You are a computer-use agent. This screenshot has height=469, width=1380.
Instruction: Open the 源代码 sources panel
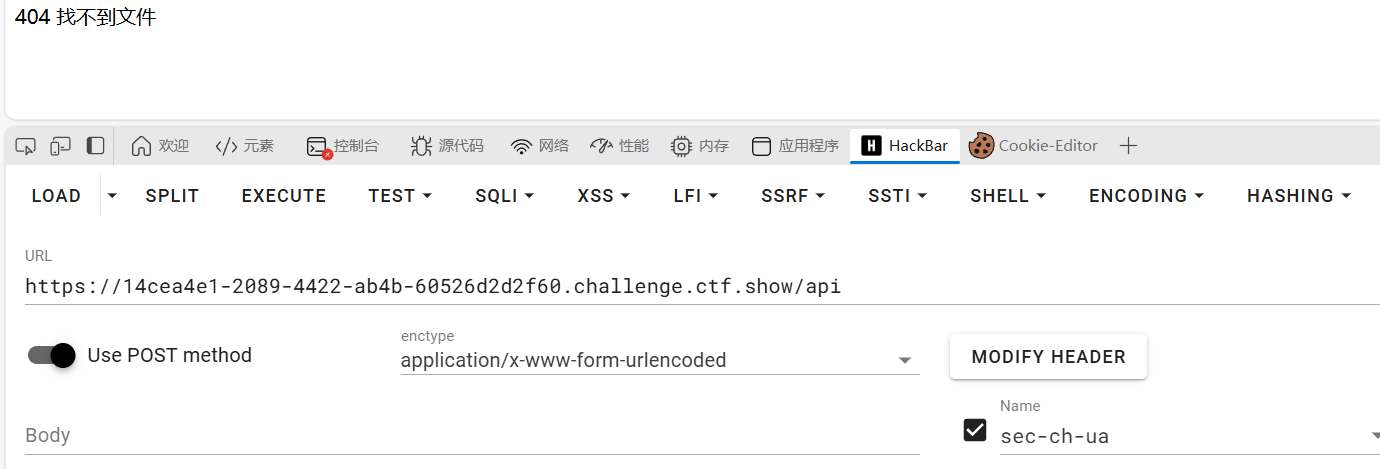tap(447, 146)
